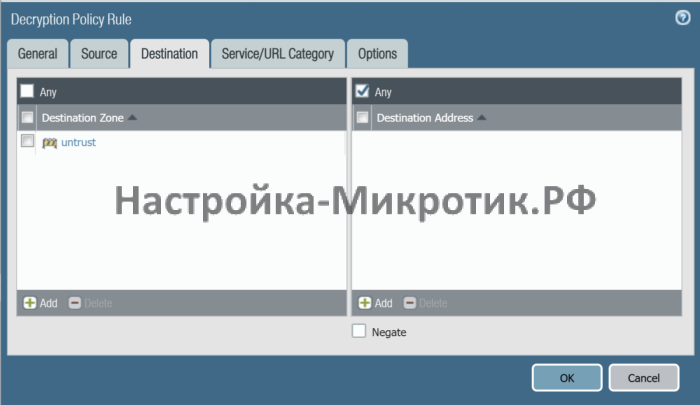Viewport: 700px width, 405px height.
Task: Delete the selected Destination Zone
Action: click(x=90, y=303)
